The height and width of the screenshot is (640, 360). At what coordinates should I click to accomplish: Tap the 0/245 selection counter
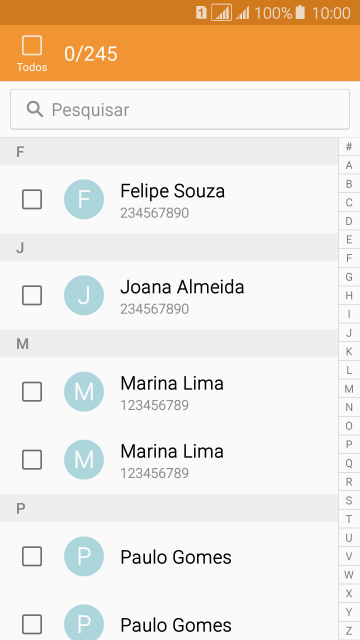tap(91, 54)
